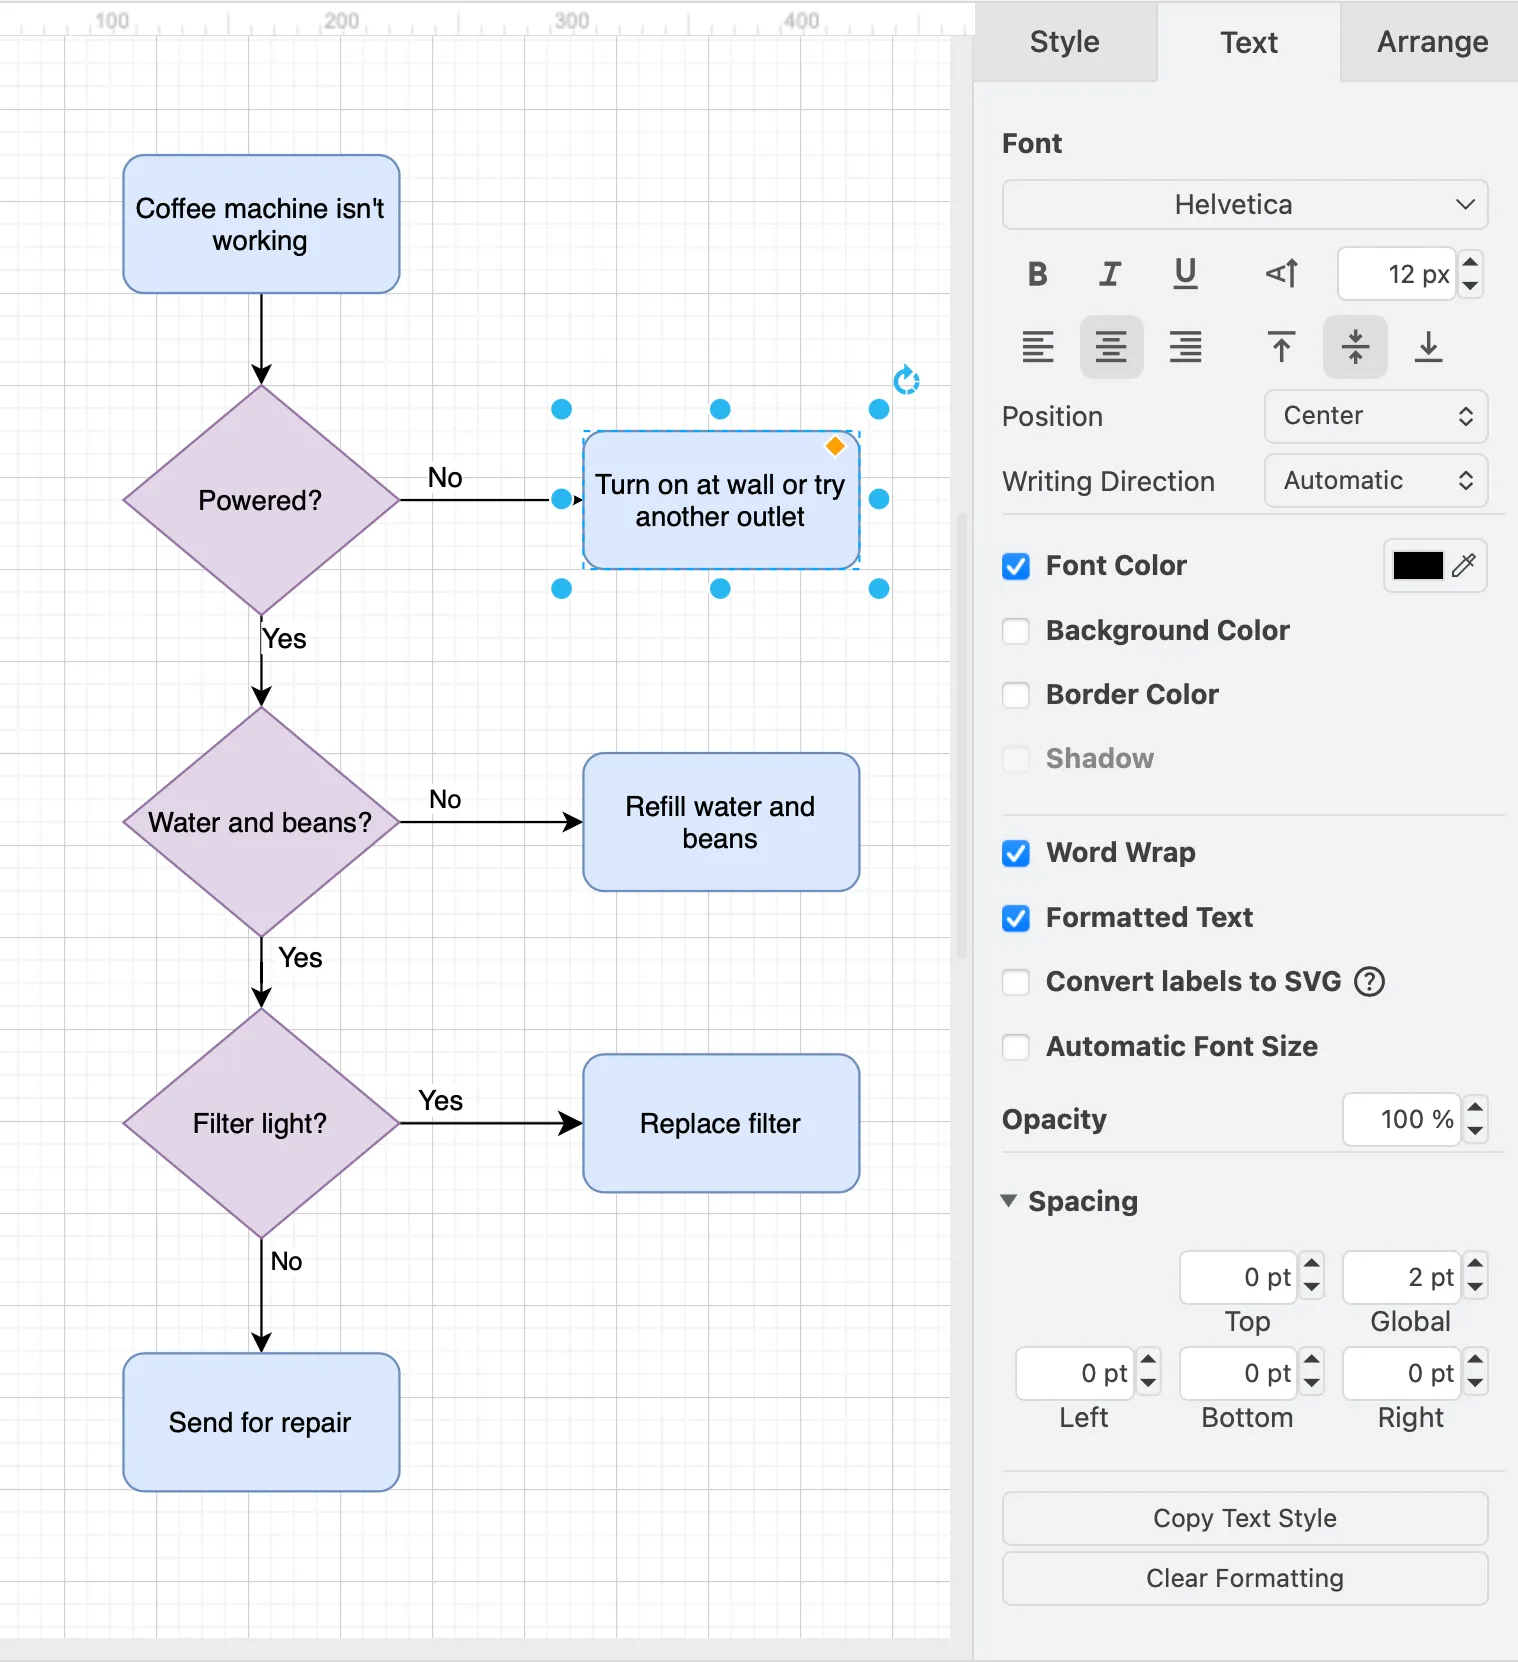Toggle underline text formatting
The width and height of the screenshot is (1518, 1662).
[x=1185, y=274]
